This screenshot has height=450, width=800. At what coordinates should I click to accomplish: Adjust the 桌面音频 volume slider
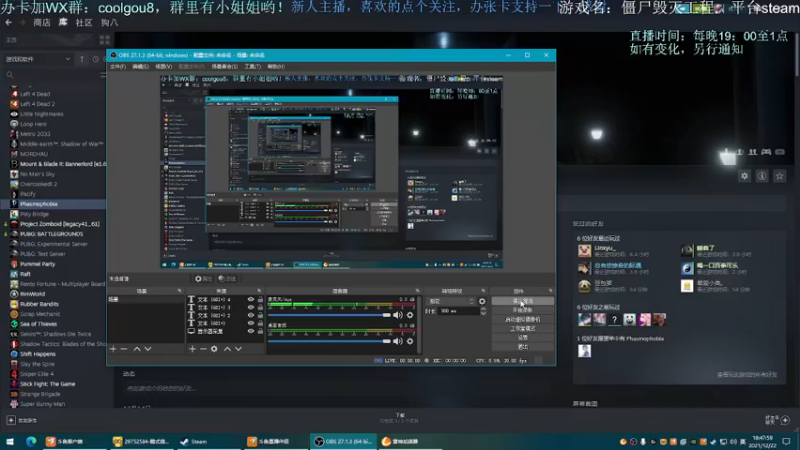point(329,341)
